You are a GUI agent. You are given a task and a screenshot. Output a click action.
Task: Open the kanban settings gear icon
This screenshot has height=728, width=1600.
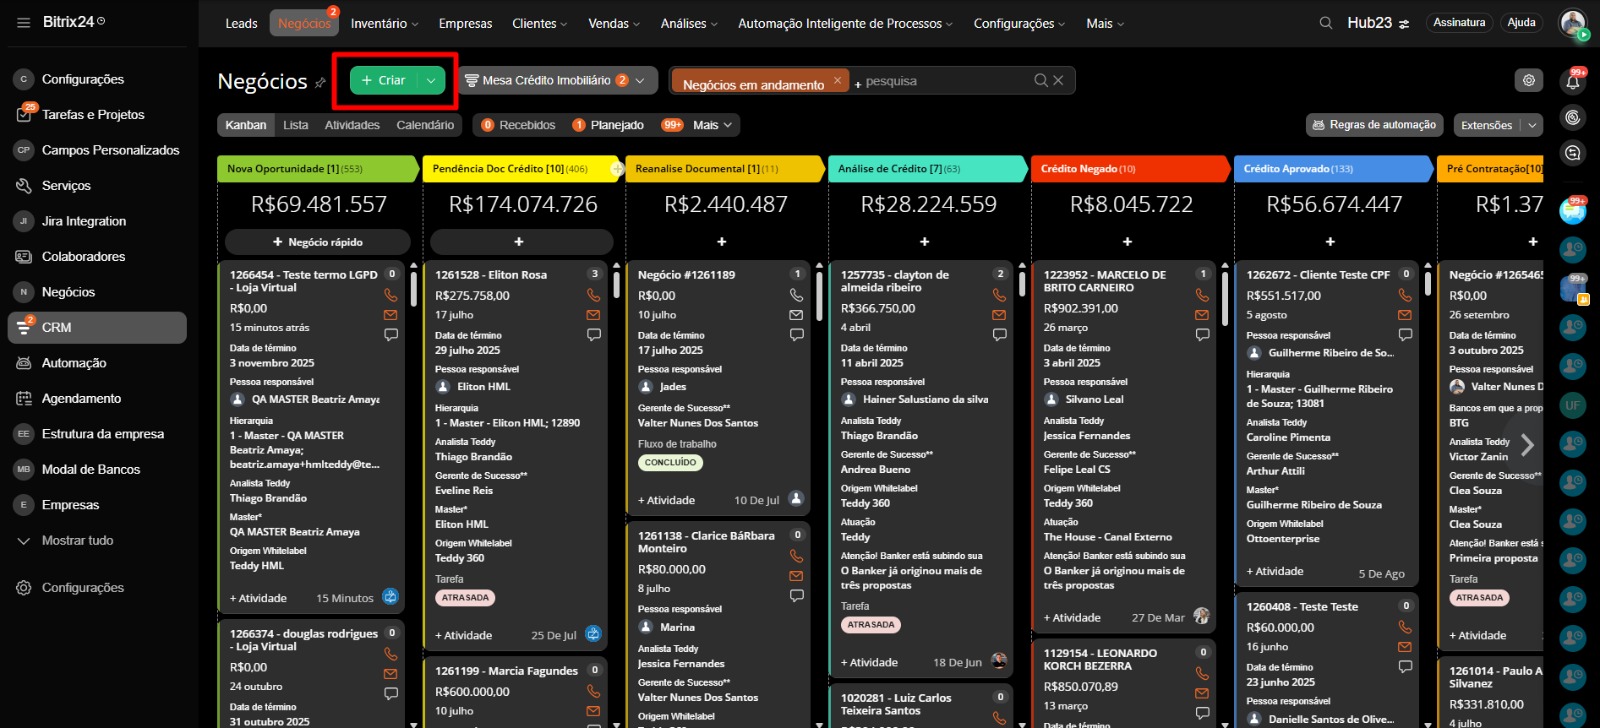(x=1528, y=81)
